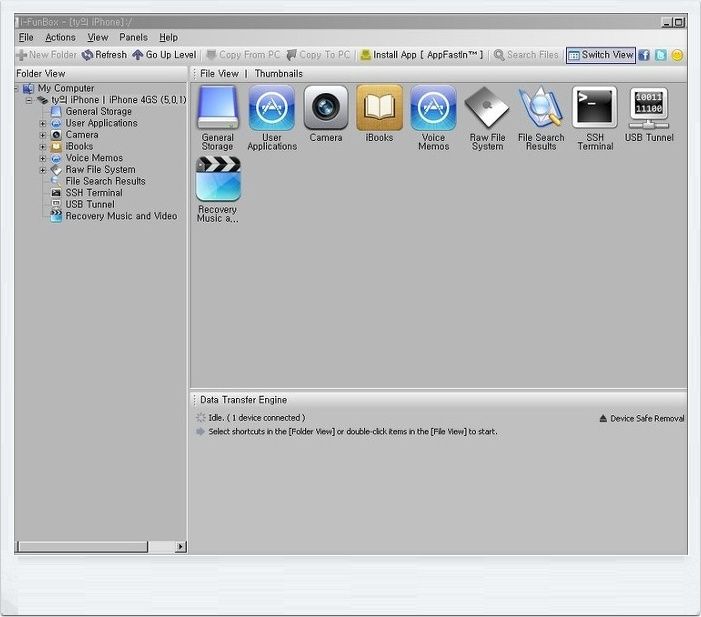Open the Panels menu
Screen dimensions: 701x617
133,37
